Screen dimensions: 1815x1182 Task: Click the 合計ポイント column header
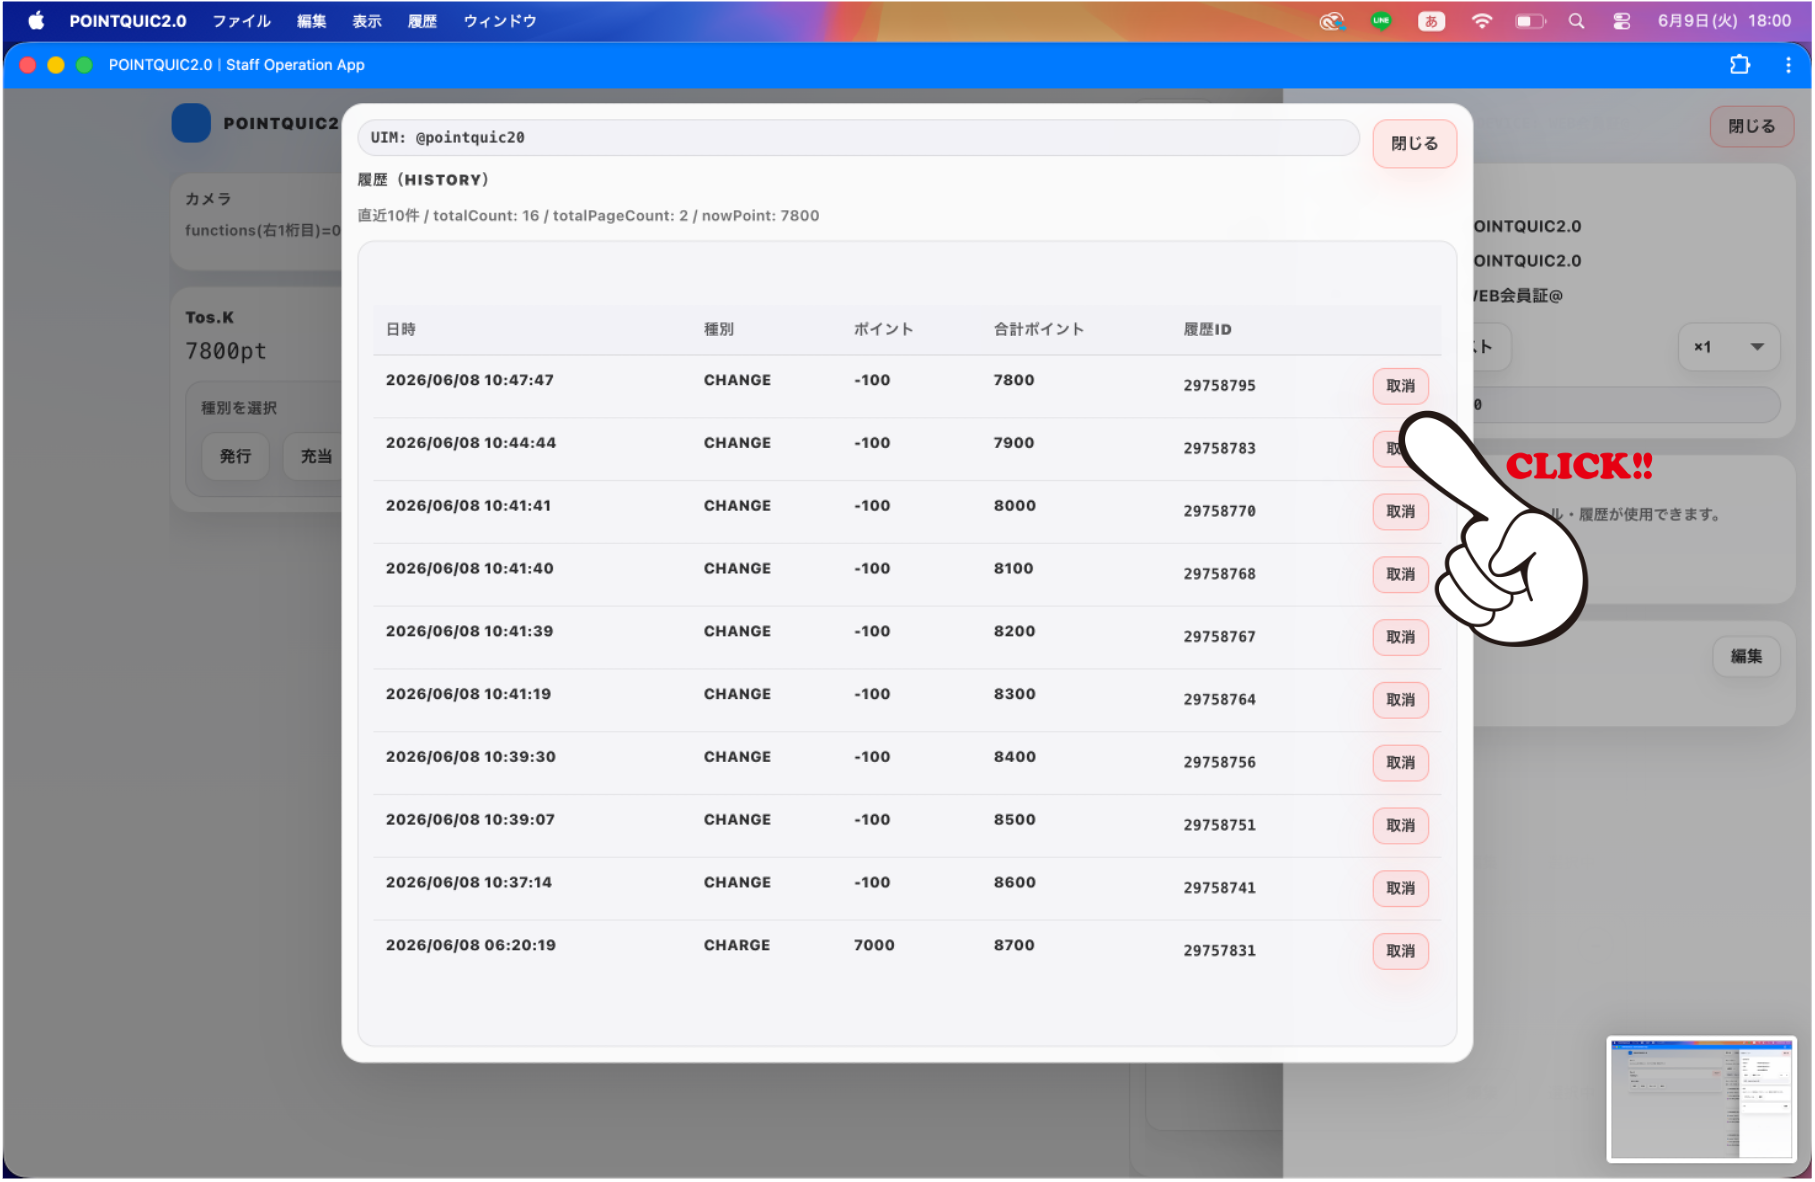pos(1039,329)
